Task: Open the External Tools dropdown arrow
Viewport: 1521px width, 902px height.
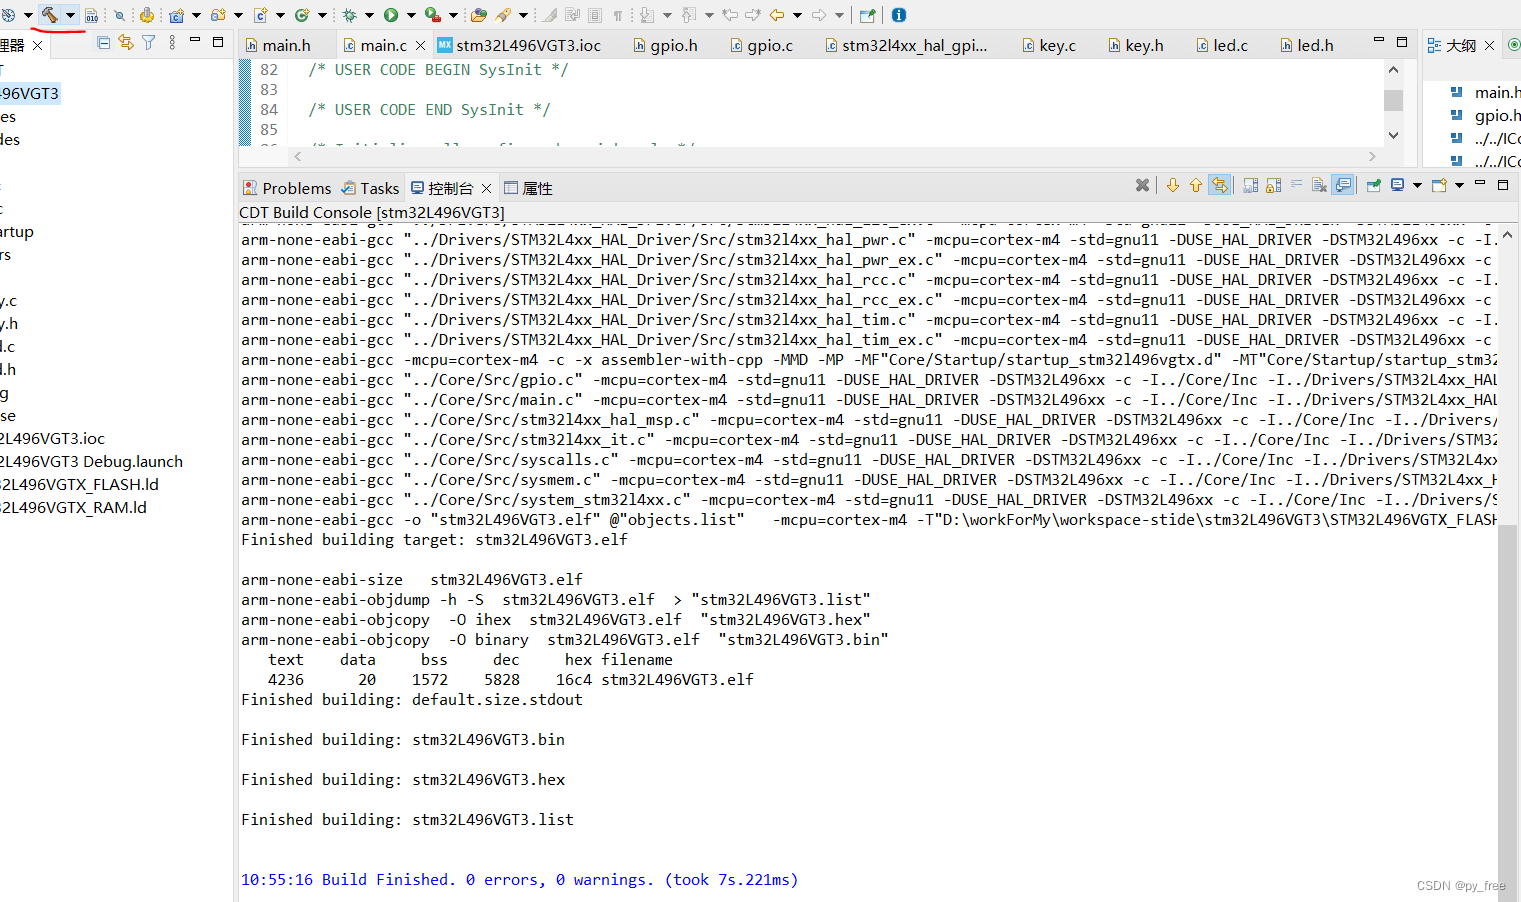Action: 453,15
